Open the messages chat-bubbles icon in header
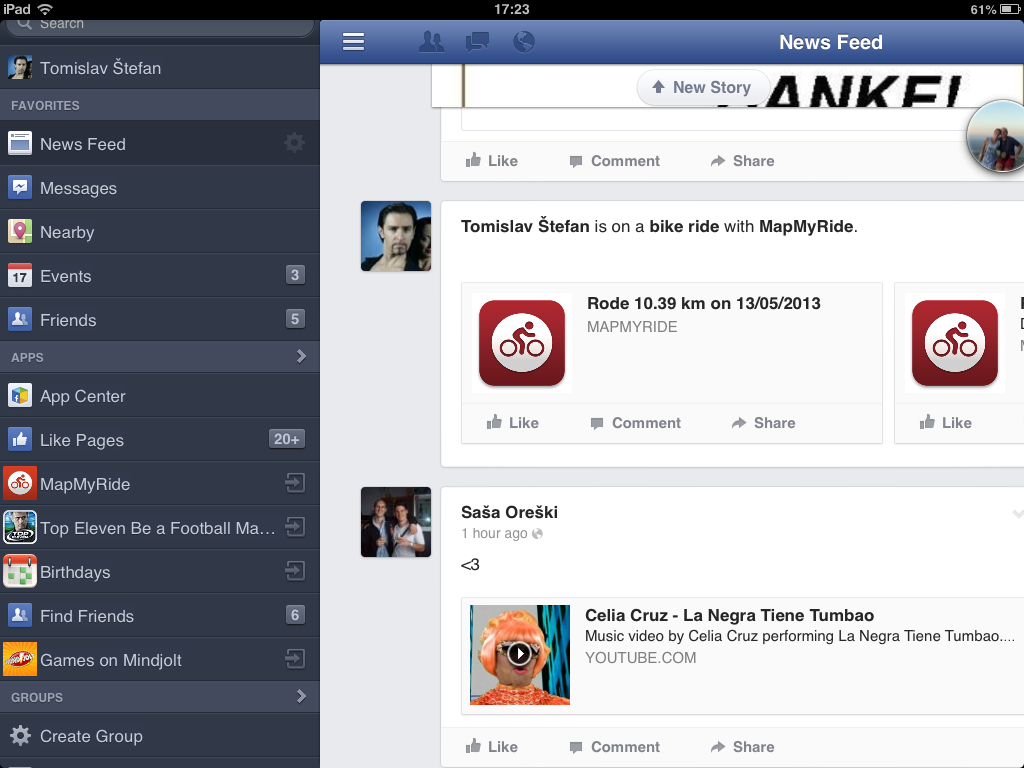 pos(477,42)
